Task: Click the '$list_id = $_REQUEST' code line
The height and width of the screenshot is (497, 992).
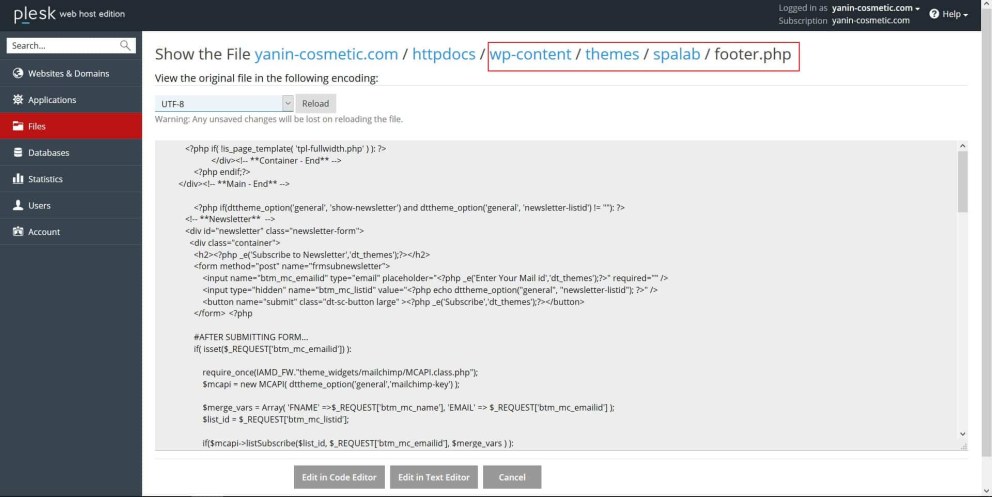Action: 276,419
